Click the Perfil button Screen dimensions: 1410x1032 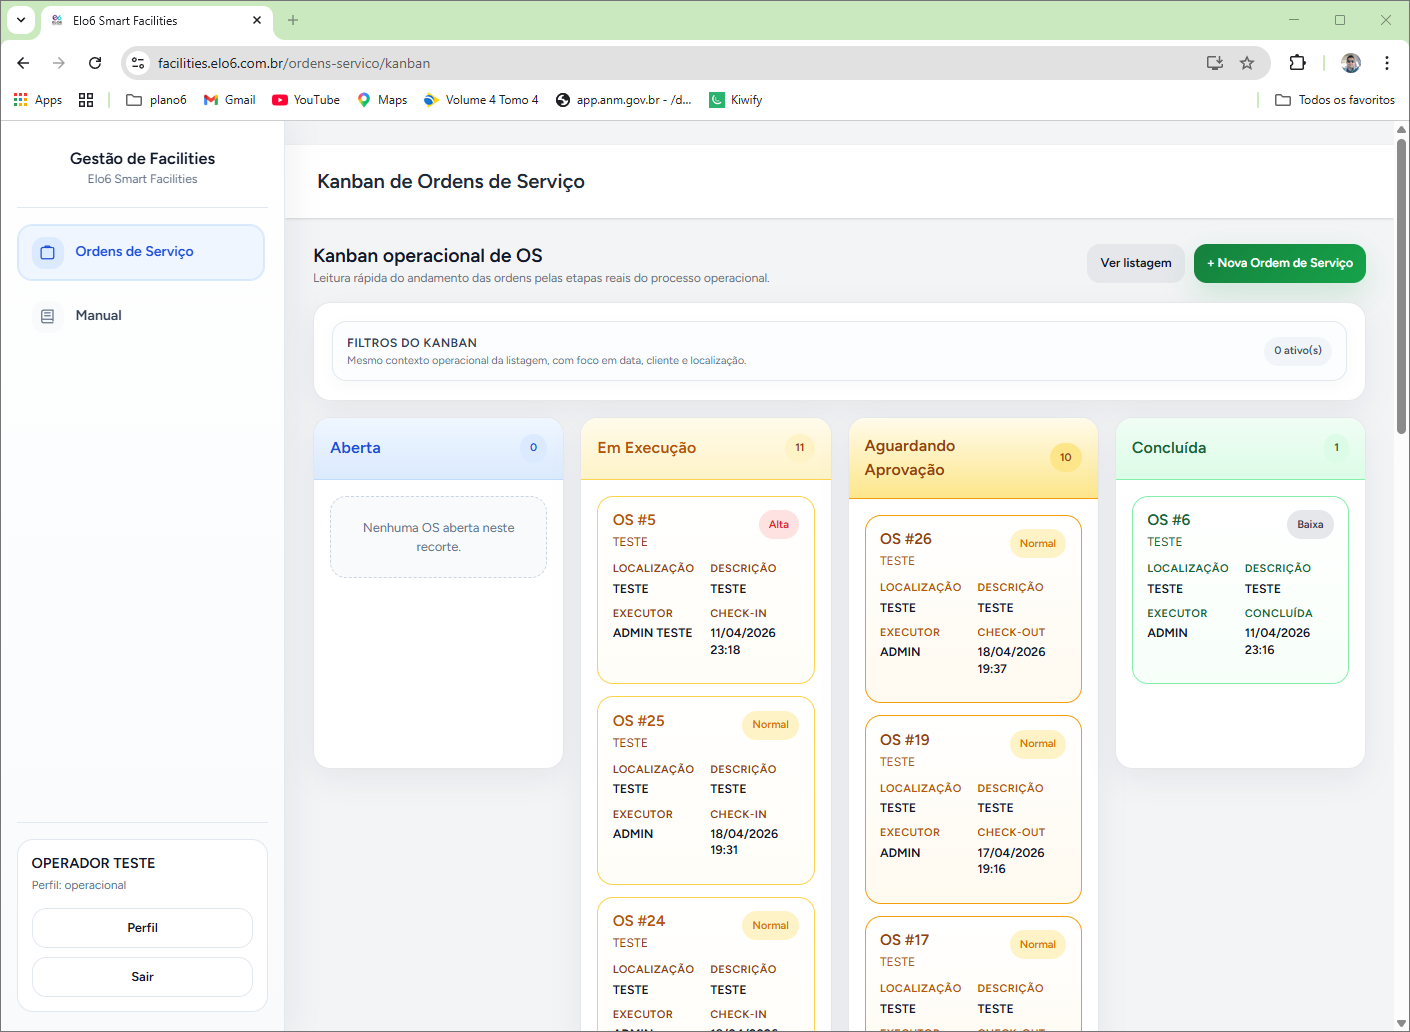tap(142, 928)
